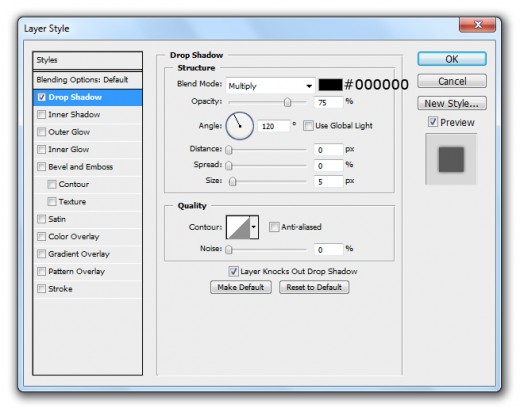Image resolution: width=520 pixels, height=408 pixels.
Task: Enable Use Global Light
Action: click(x=308, y=126)
